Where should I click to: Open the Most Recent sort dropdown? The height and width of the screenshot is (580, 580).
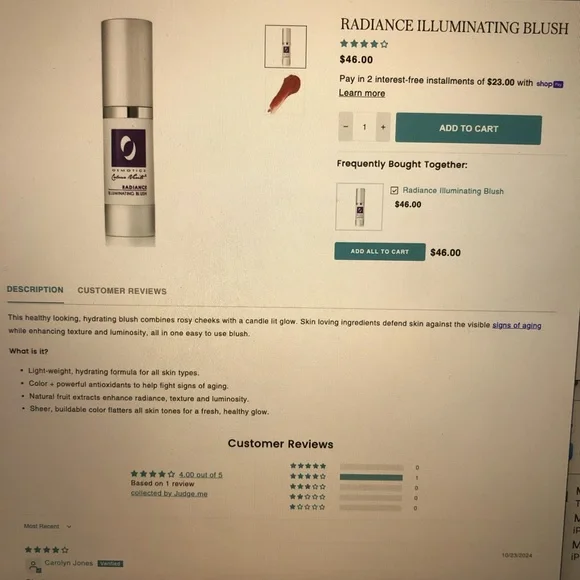click(47, 526)
